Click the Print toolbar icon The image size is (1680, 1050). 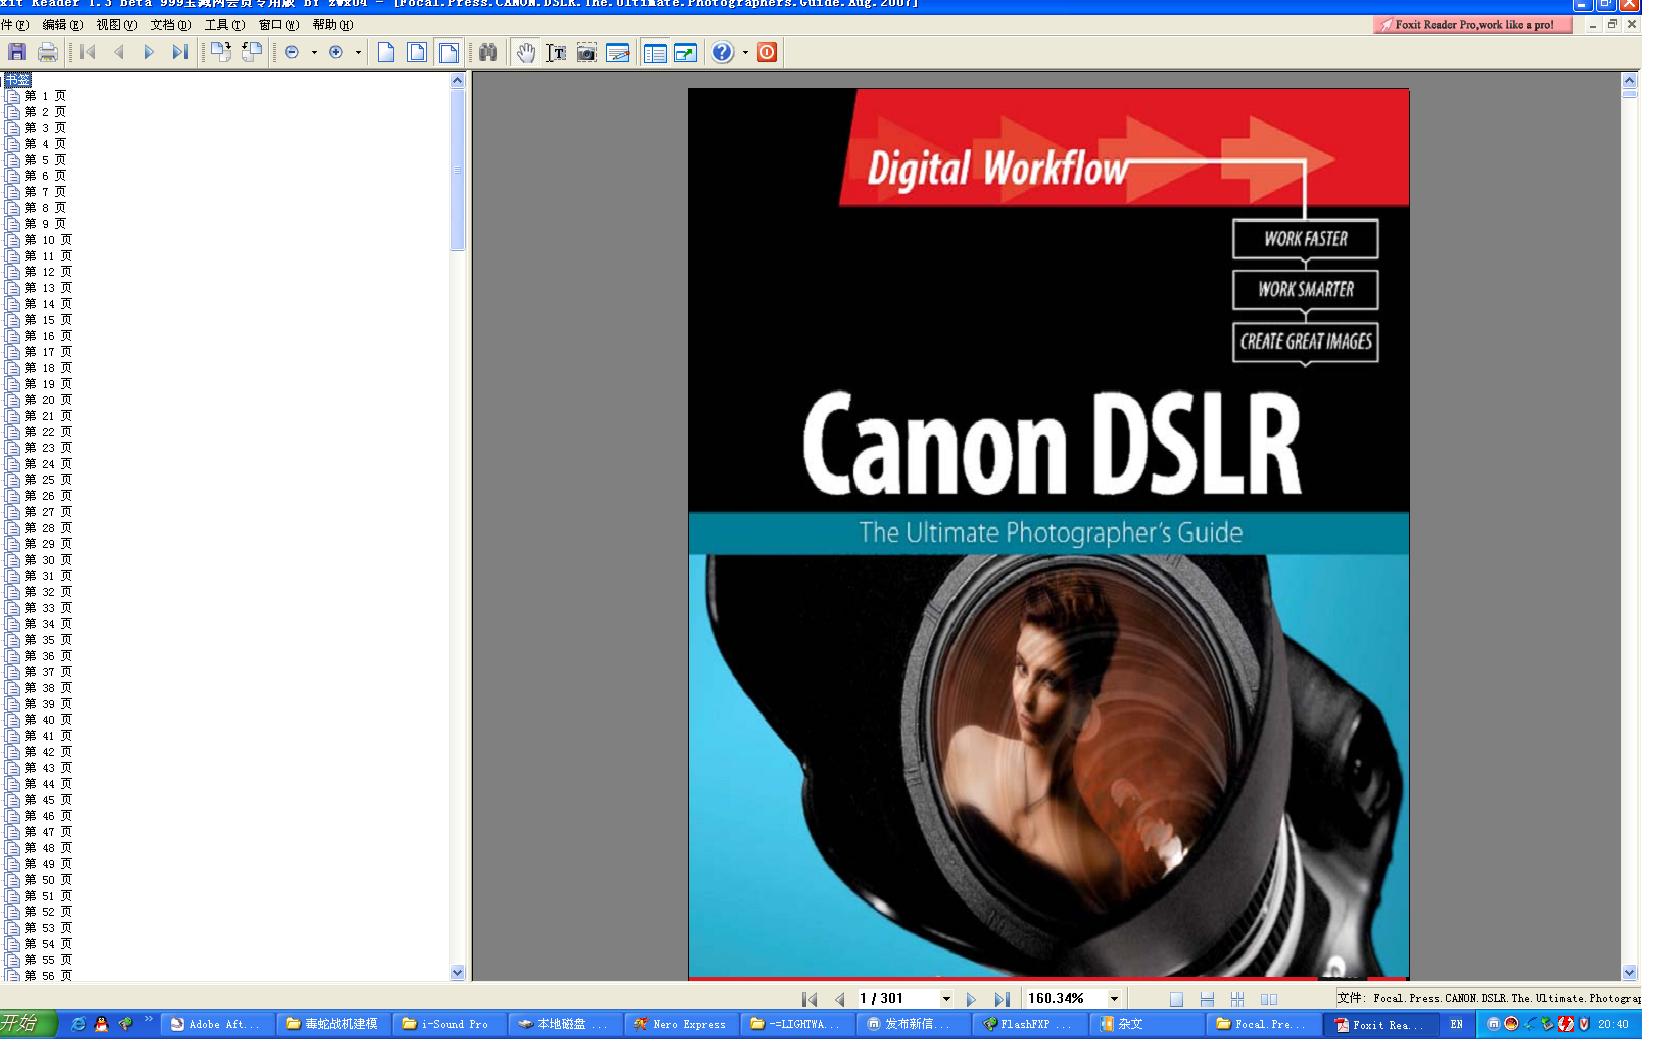[47, 53]
